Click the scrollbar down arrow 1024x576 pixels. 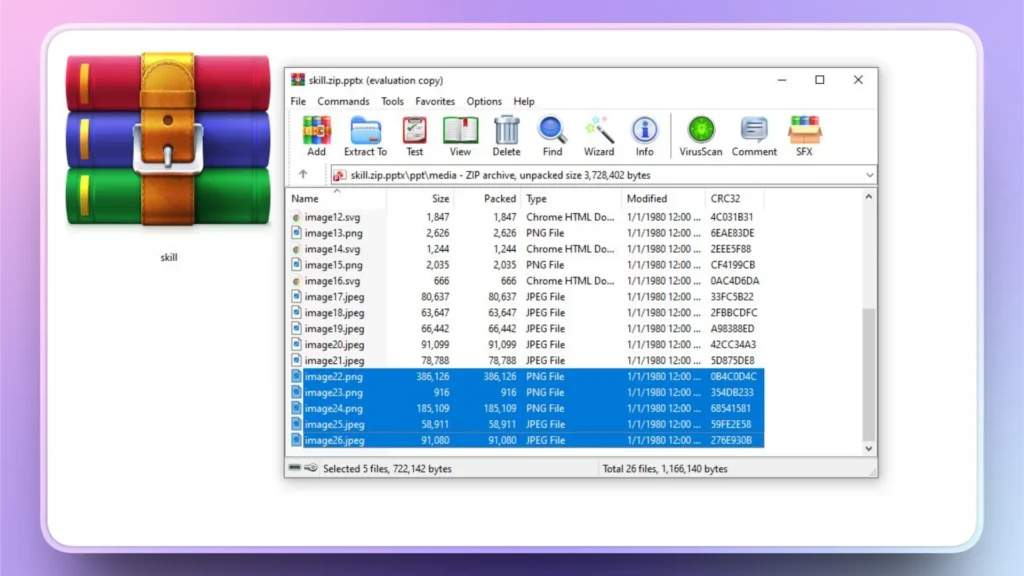[x=867, y=449]
